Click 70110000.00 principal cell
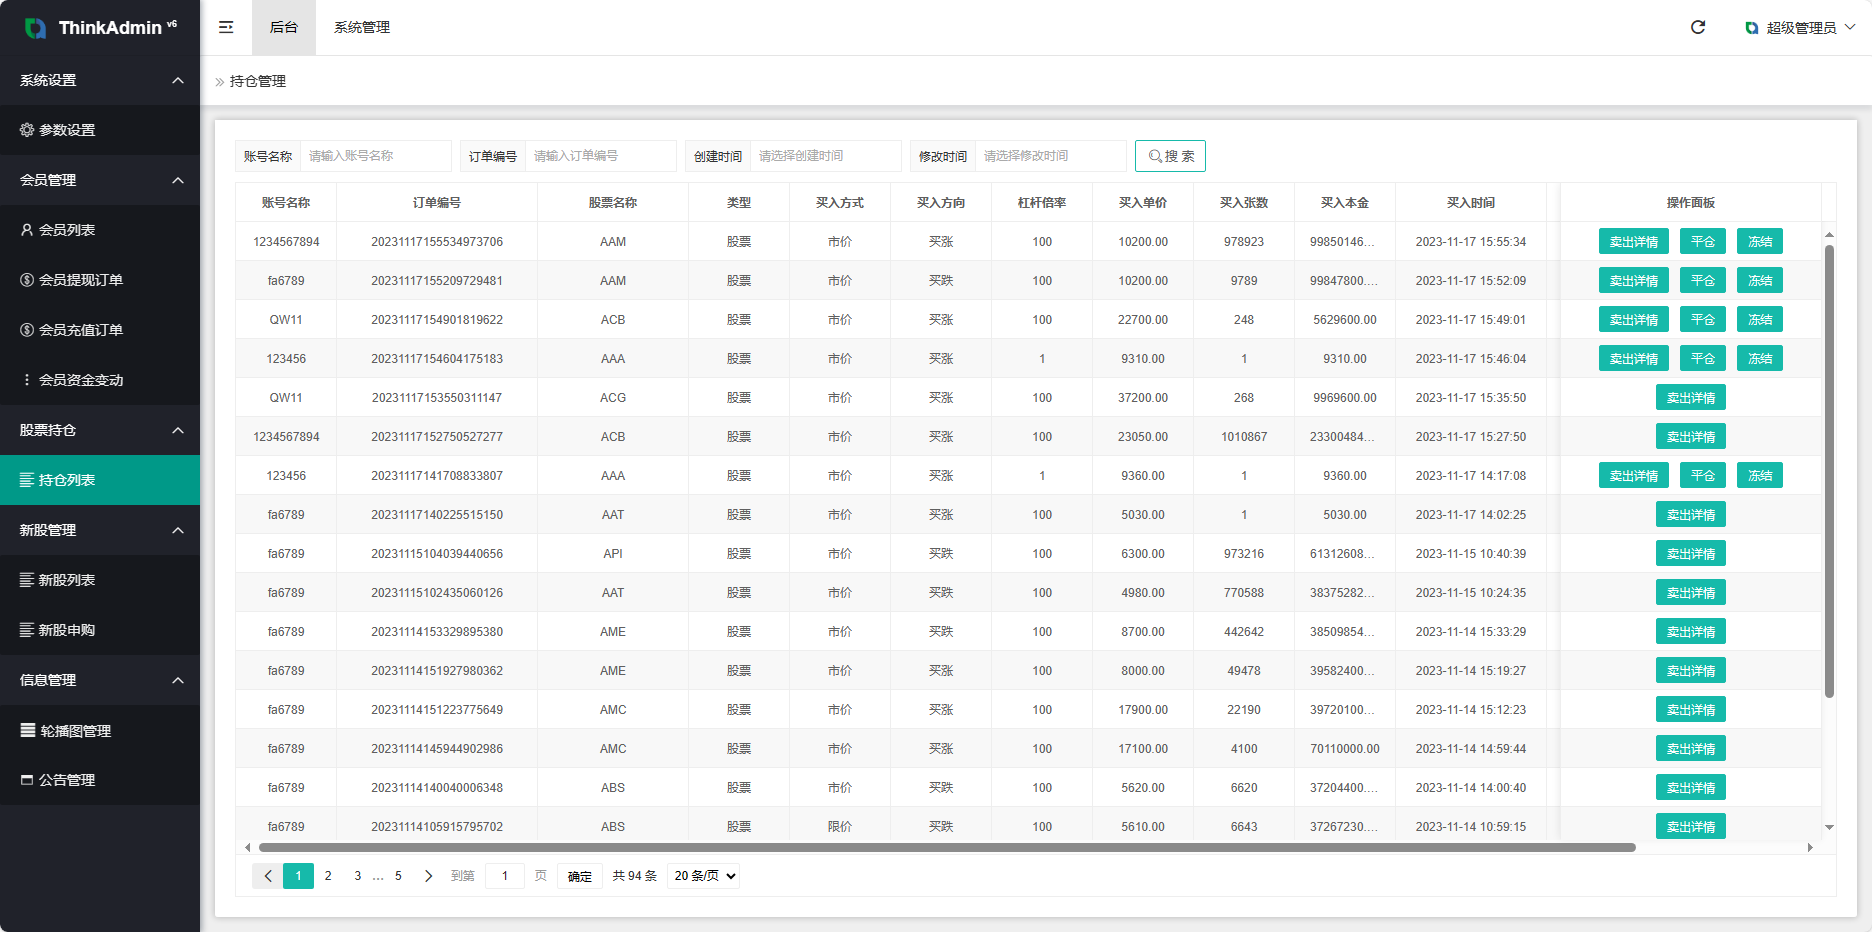This screenshot has height=932, width=1872. coord(1345,749)
